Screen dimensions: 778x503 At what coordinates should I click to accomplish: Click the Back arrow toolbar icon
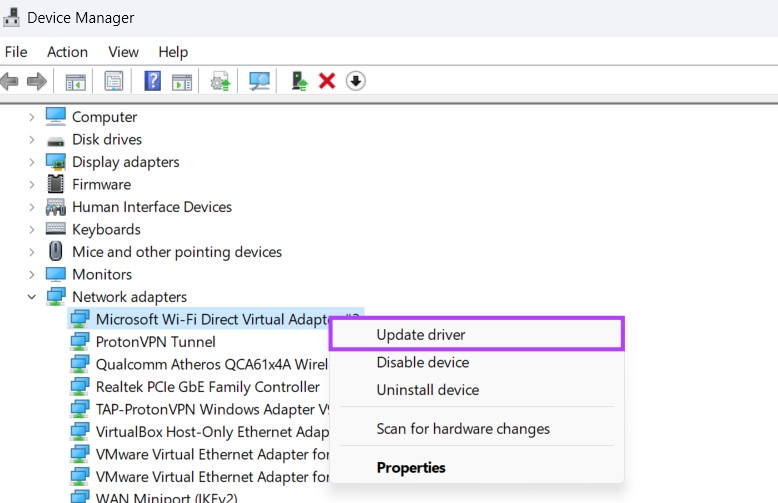(x=10, y=81)
